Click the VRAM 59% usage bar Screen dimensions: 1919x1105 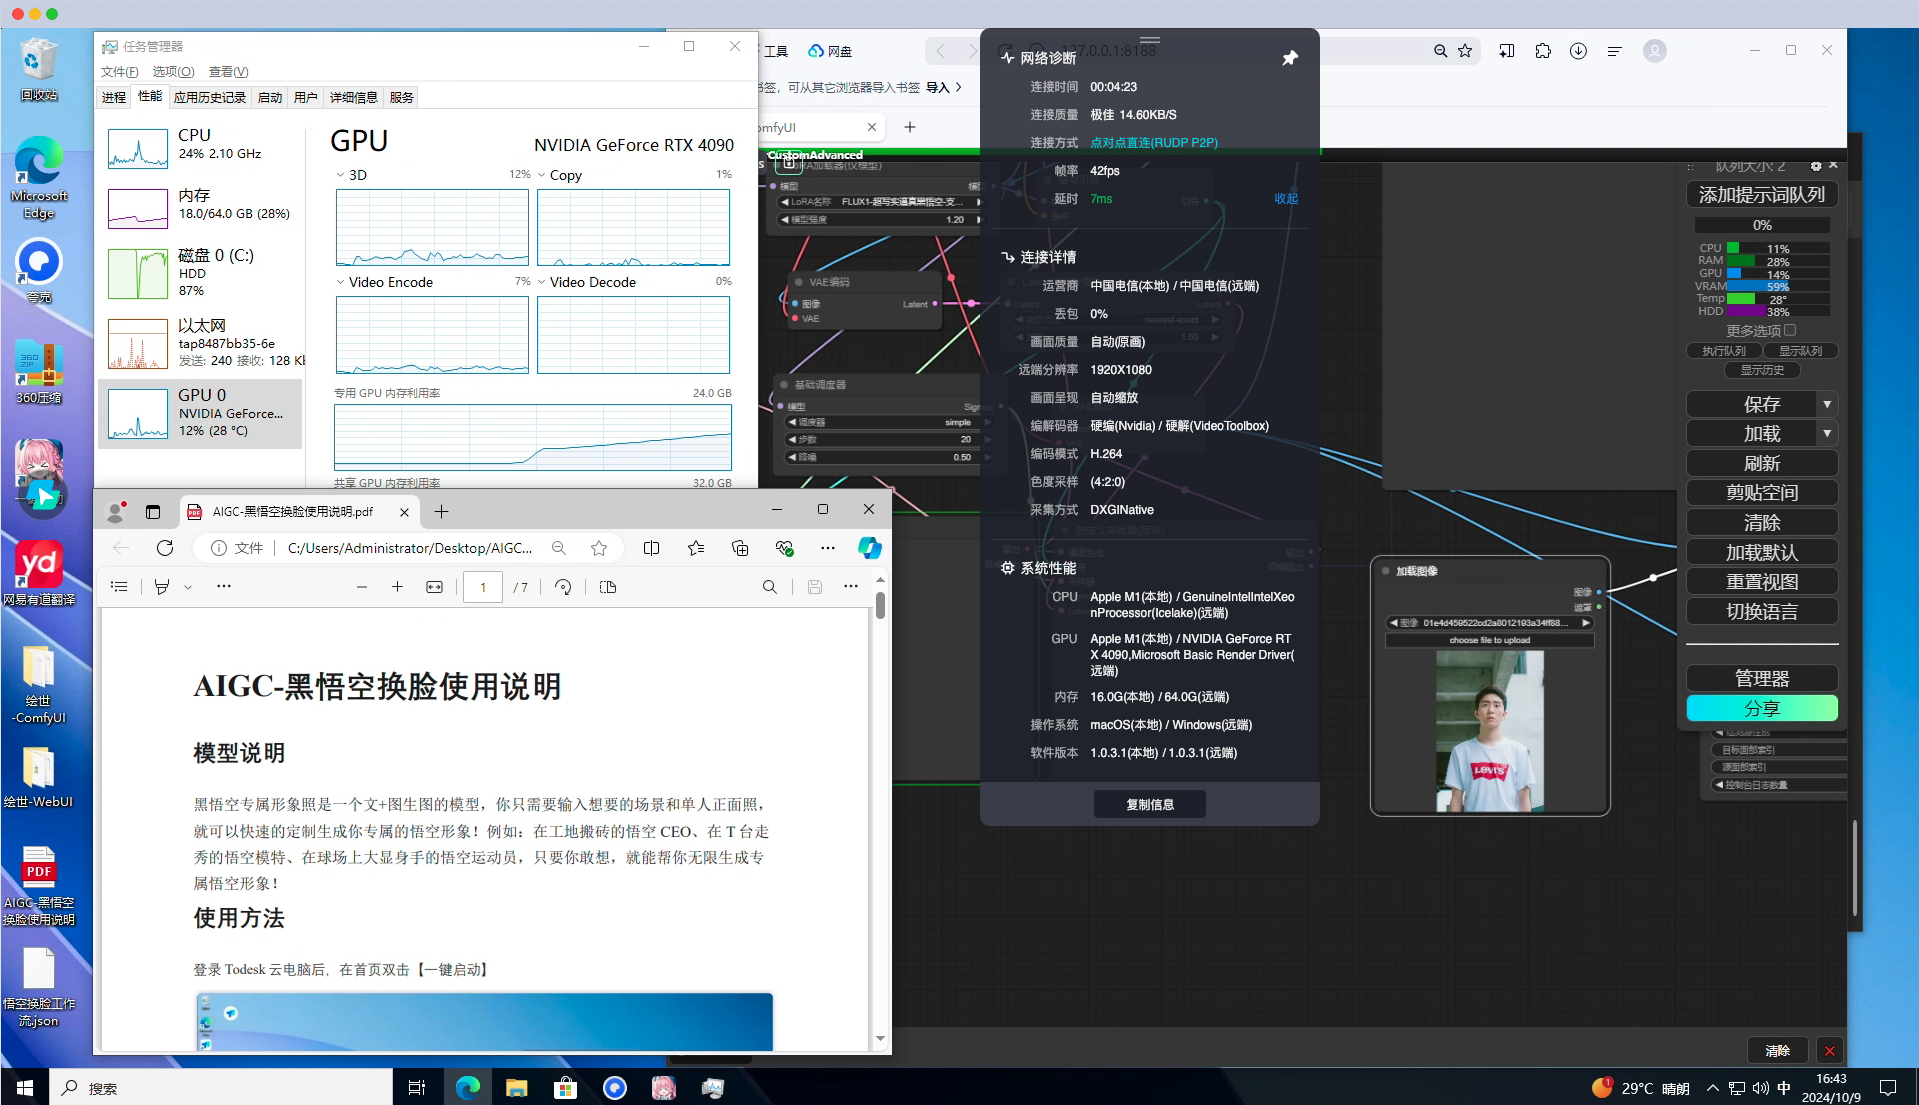pyautogui.click(x=1778, y=286)
